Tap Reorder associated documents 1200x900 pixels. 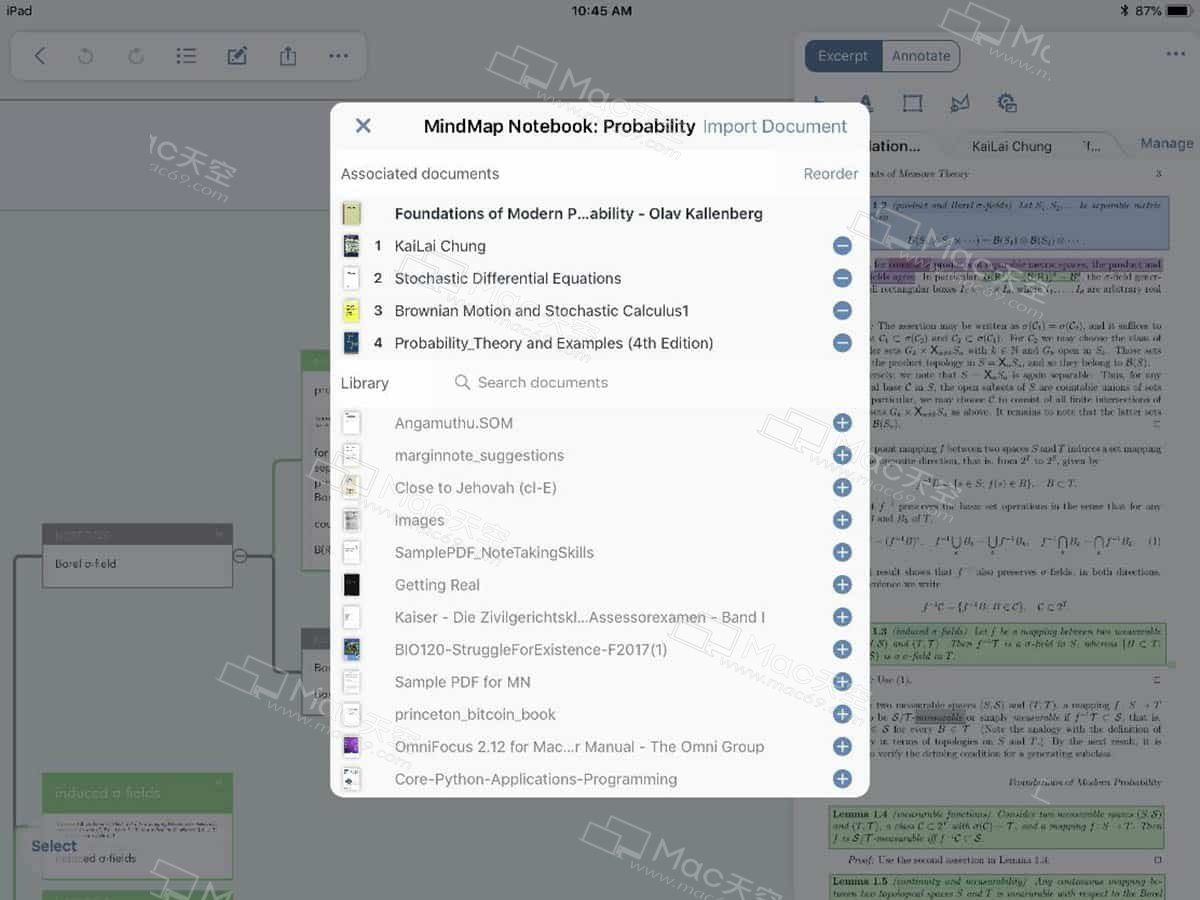point(831,173)
